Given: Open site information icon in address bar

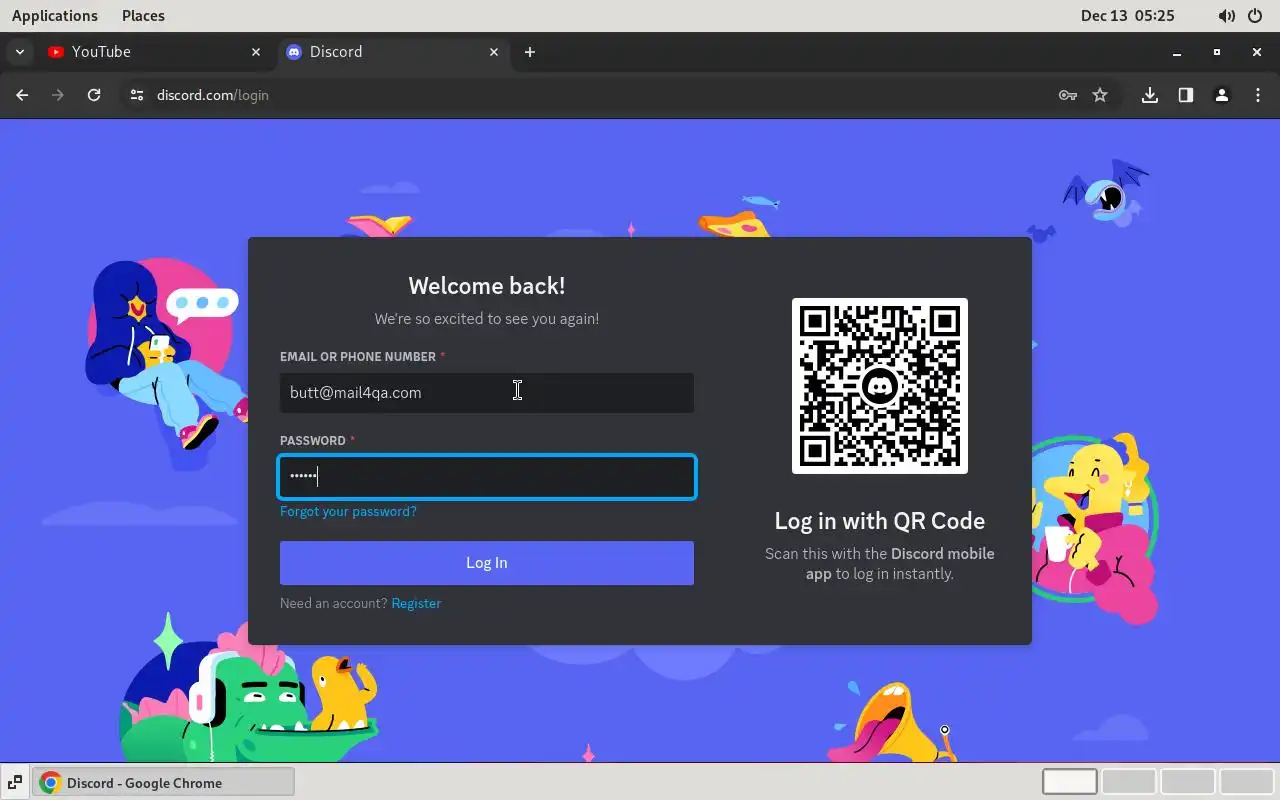Looking at the screenshot, I should coord(137,95).
